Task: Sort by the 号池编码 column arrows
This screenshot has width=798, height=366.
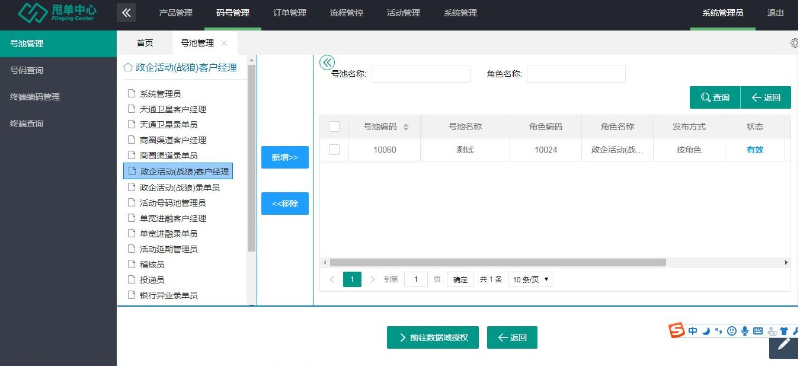Action: pyautogui.click(x=406, y=127)
